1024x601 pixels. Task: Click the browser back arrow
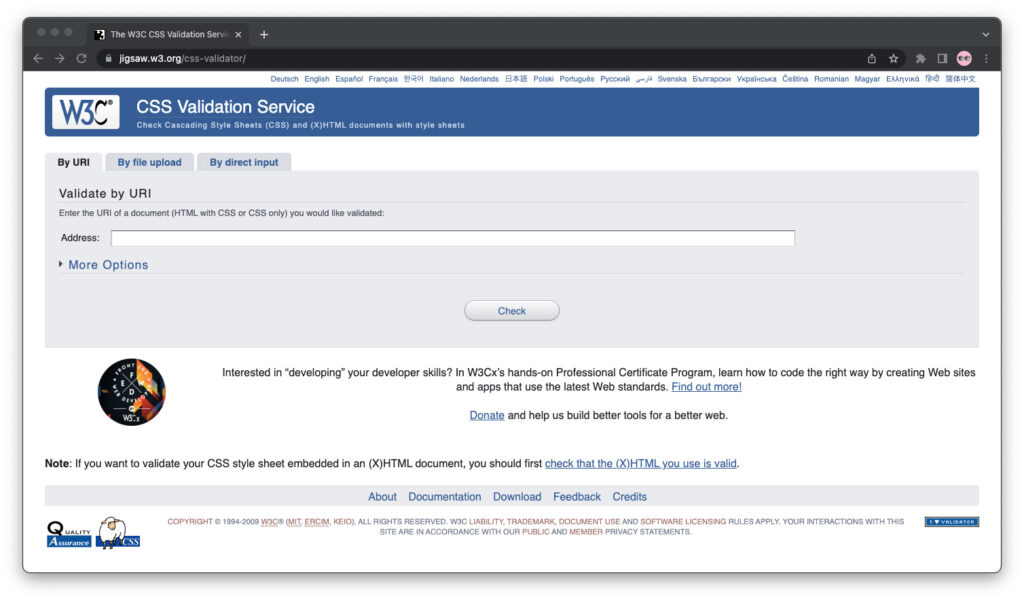[x=39, y=59]
